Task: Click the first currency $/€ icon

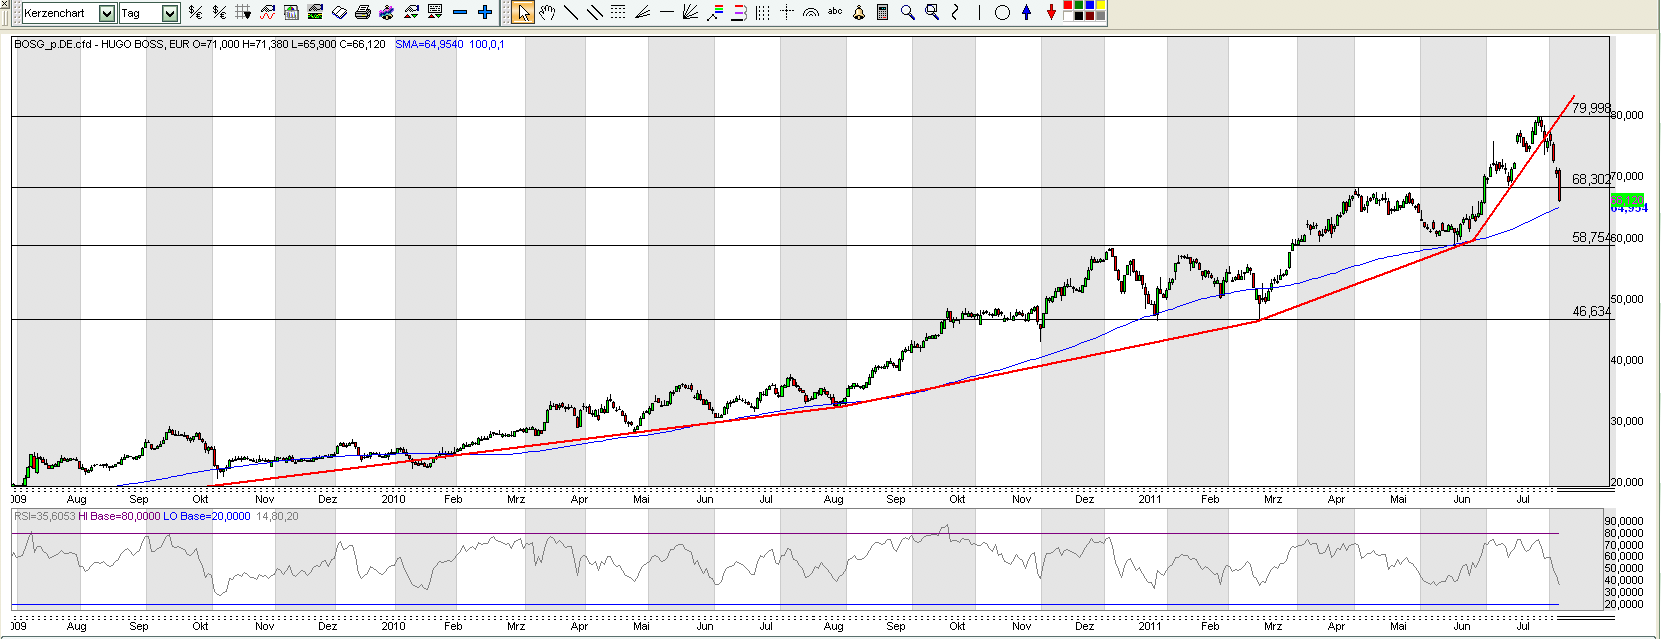Action: coord(195,12)
